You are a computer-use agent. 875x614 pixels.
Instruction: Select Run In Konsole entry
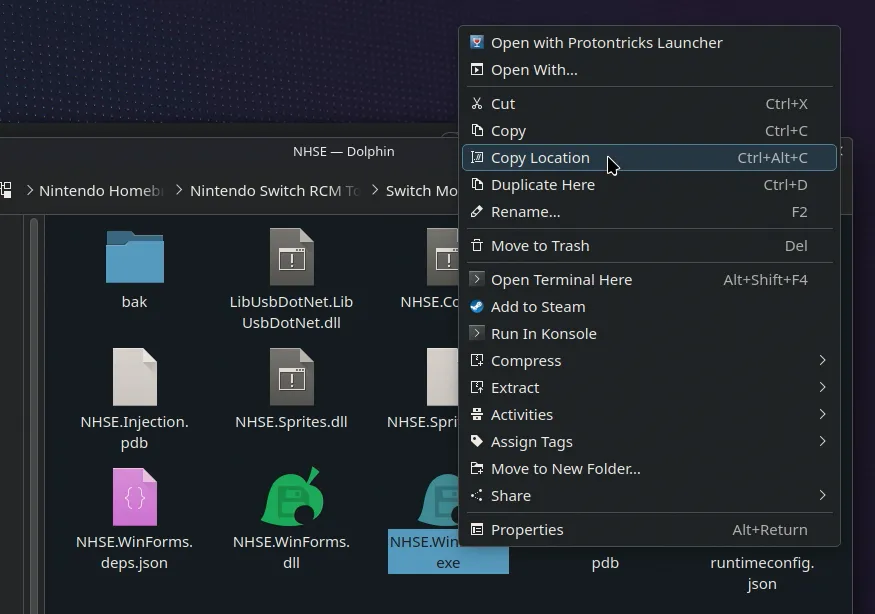point(649,333)
